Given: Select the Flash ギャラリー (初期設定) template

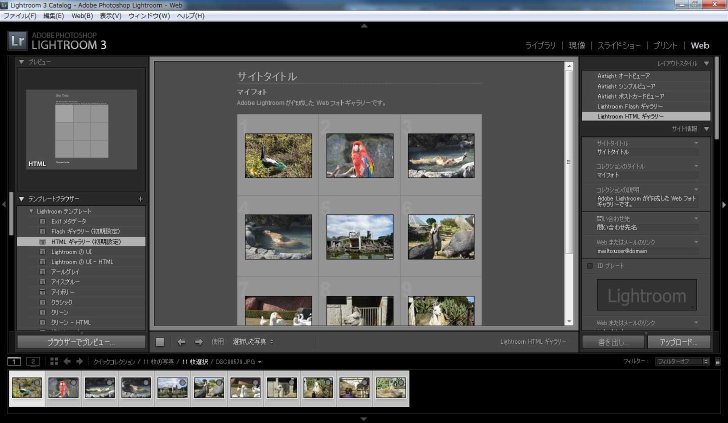Looking at the screenshot, I should point(81,231).
